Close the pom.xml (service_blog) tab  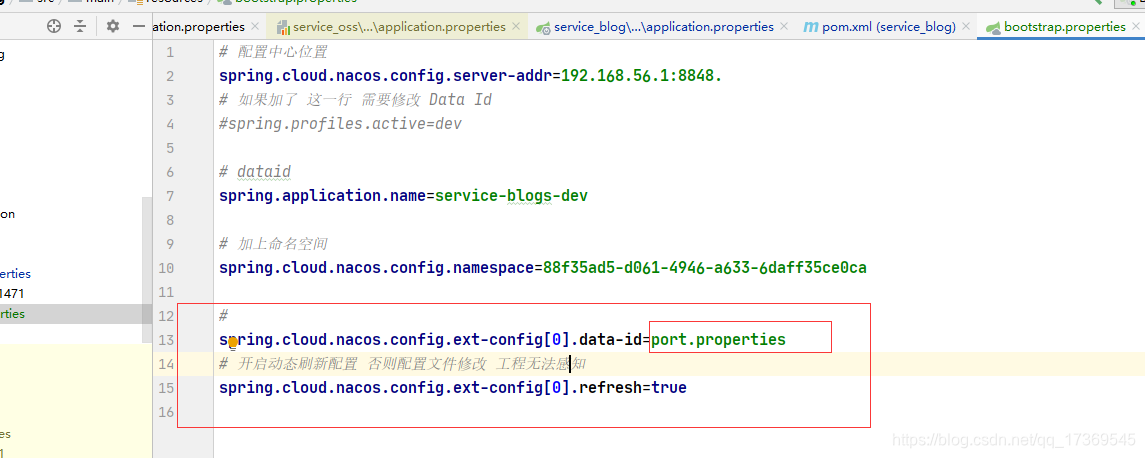(x=966, y=26)
